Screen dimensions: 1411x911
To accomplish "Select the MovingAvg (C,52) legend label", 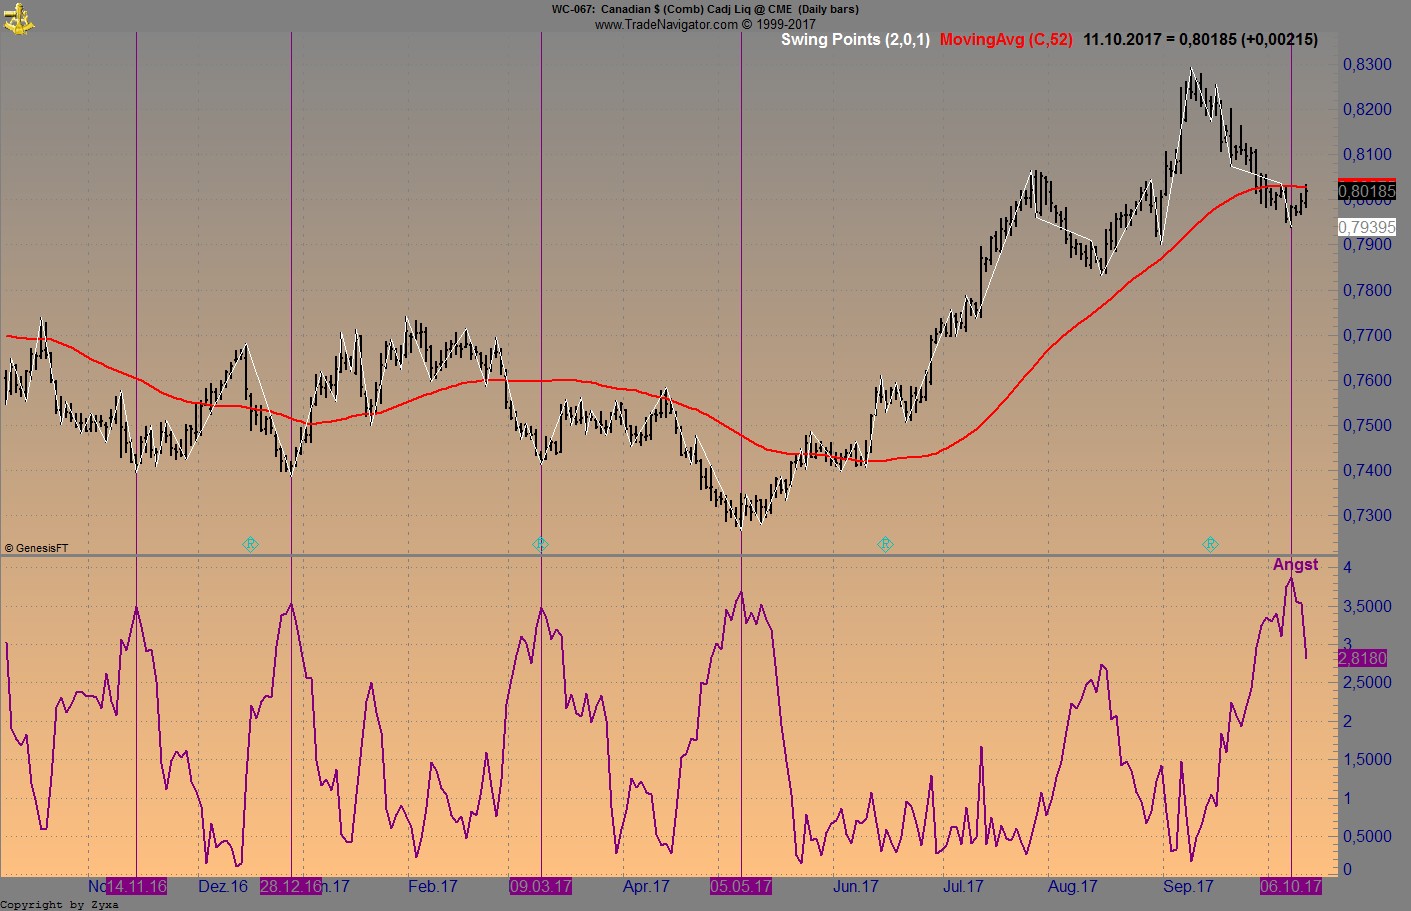I will [x=1003, y=41].
